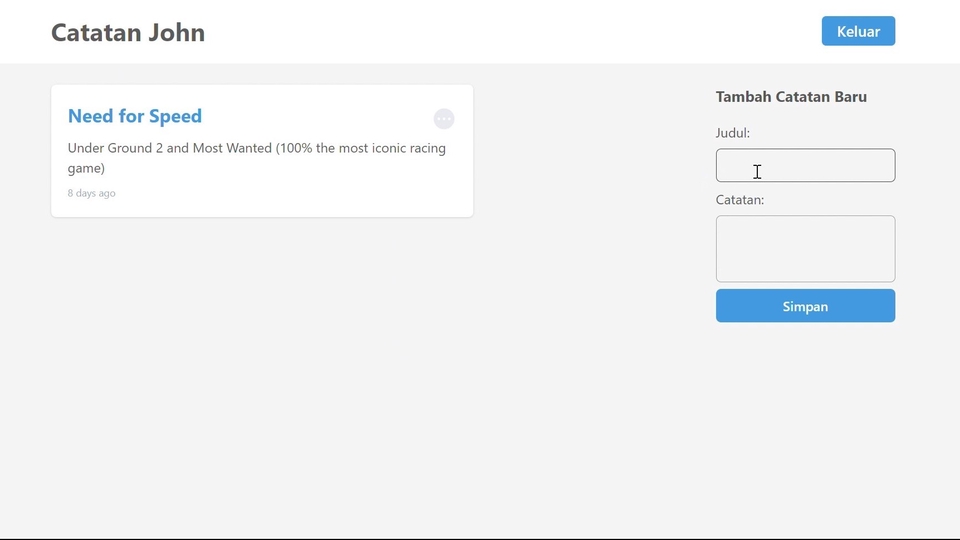This screenshot has height=540, width=960.
Task: Click empty space right of the note timestamp
Action: (x=300, y=193)
